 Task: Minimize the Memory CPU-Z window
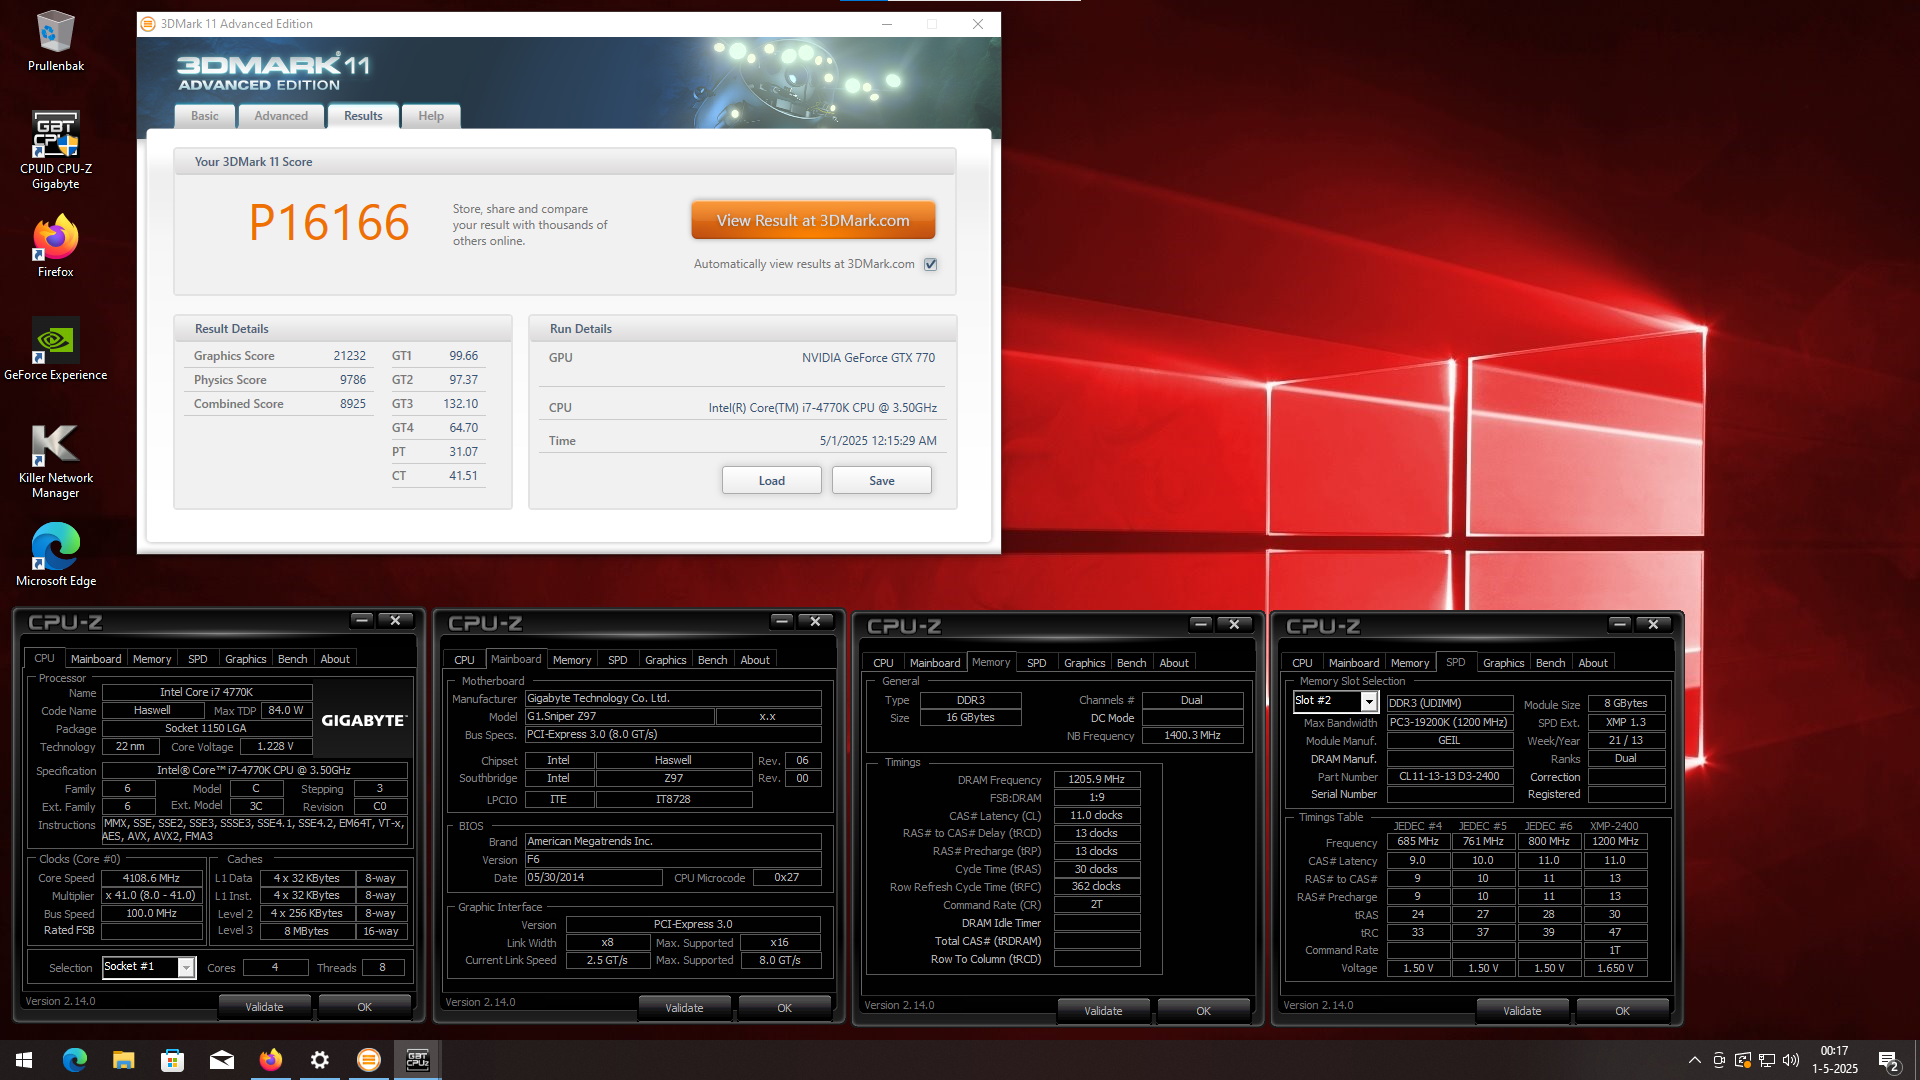coord(1200,624)
